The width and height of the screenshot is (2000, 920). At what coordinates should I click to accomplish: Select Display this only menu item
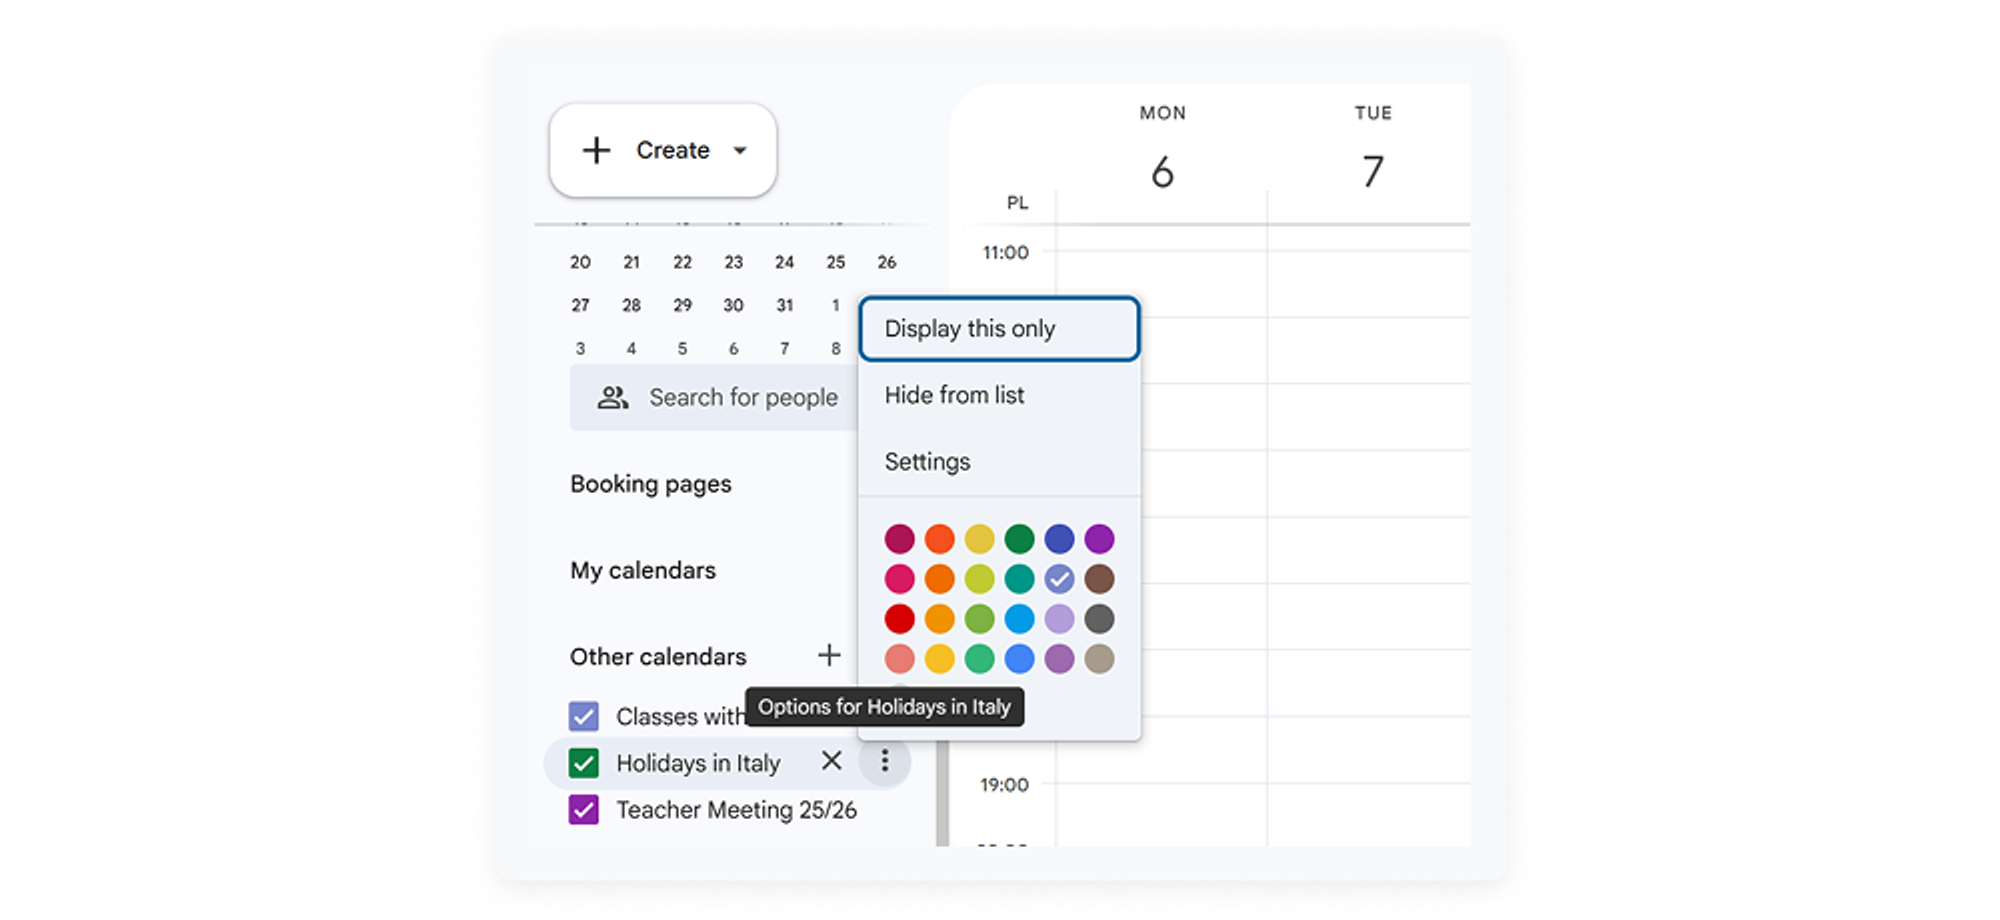pos(999,329)
